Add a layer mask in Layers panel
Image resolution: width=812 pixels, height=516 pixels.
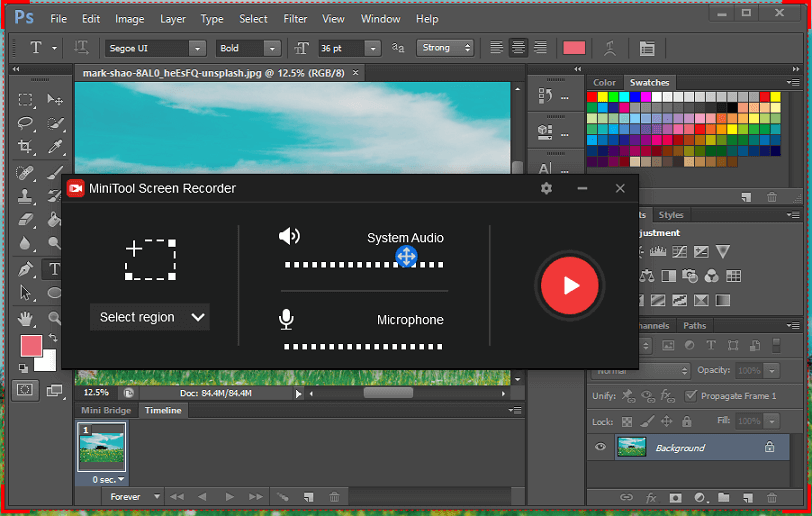pos(675,498)
